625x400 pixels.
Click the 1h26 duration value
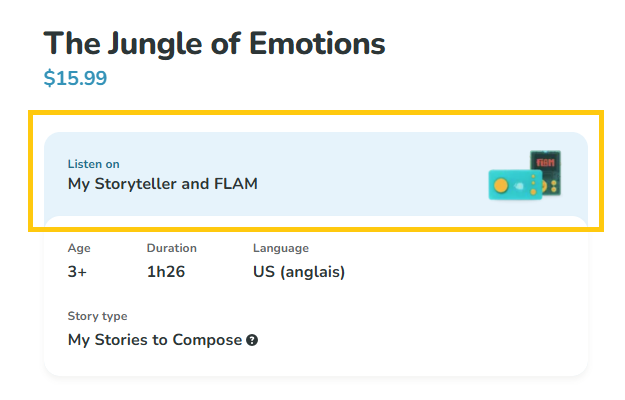166,272
